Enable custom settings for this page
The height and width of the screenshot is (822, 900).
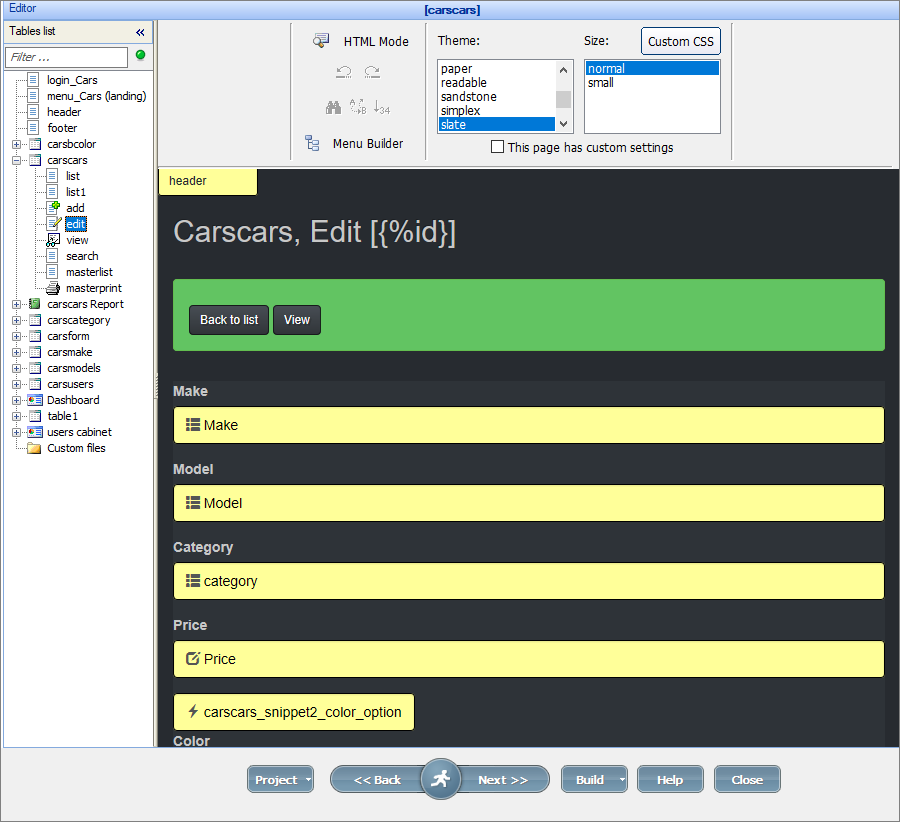[497, 147]
